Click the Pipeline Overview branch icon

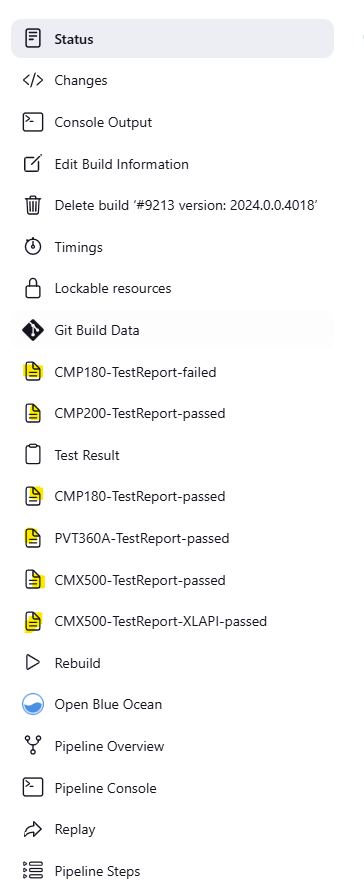coord(33,746)
